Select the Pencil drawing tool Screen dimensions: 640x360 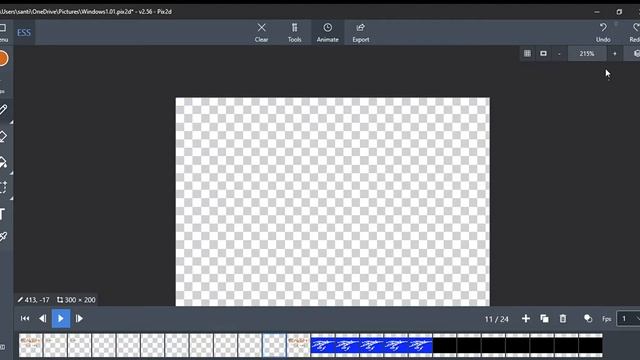[x=3, y=109]
